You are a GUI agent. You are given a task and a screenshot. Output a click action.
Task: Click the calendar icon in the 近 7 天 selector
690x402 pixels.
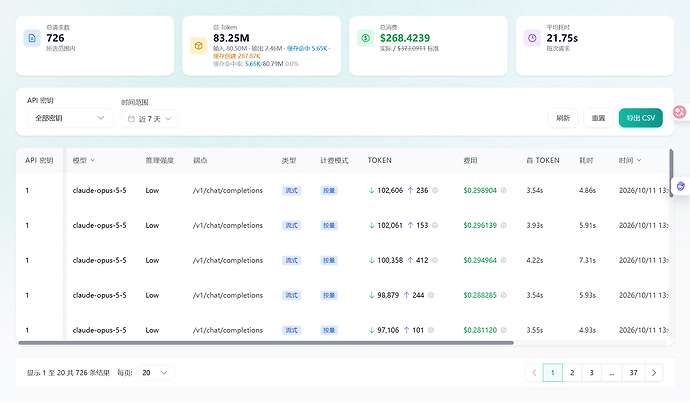click(x=131, y=119)
